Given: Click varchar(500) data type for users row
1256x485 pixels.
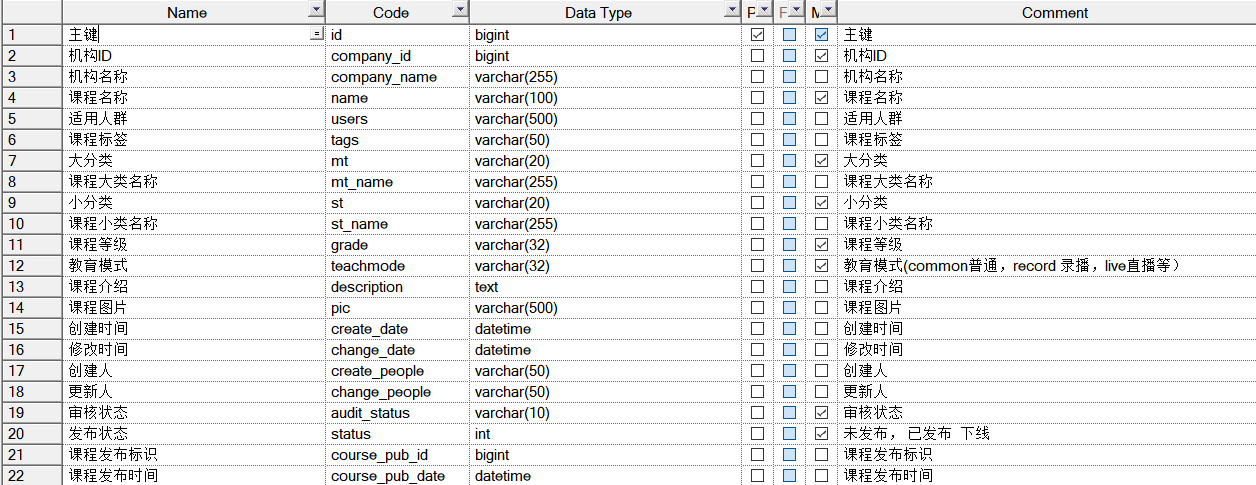Looking at the screenshot, I should (x=607, y=119).
